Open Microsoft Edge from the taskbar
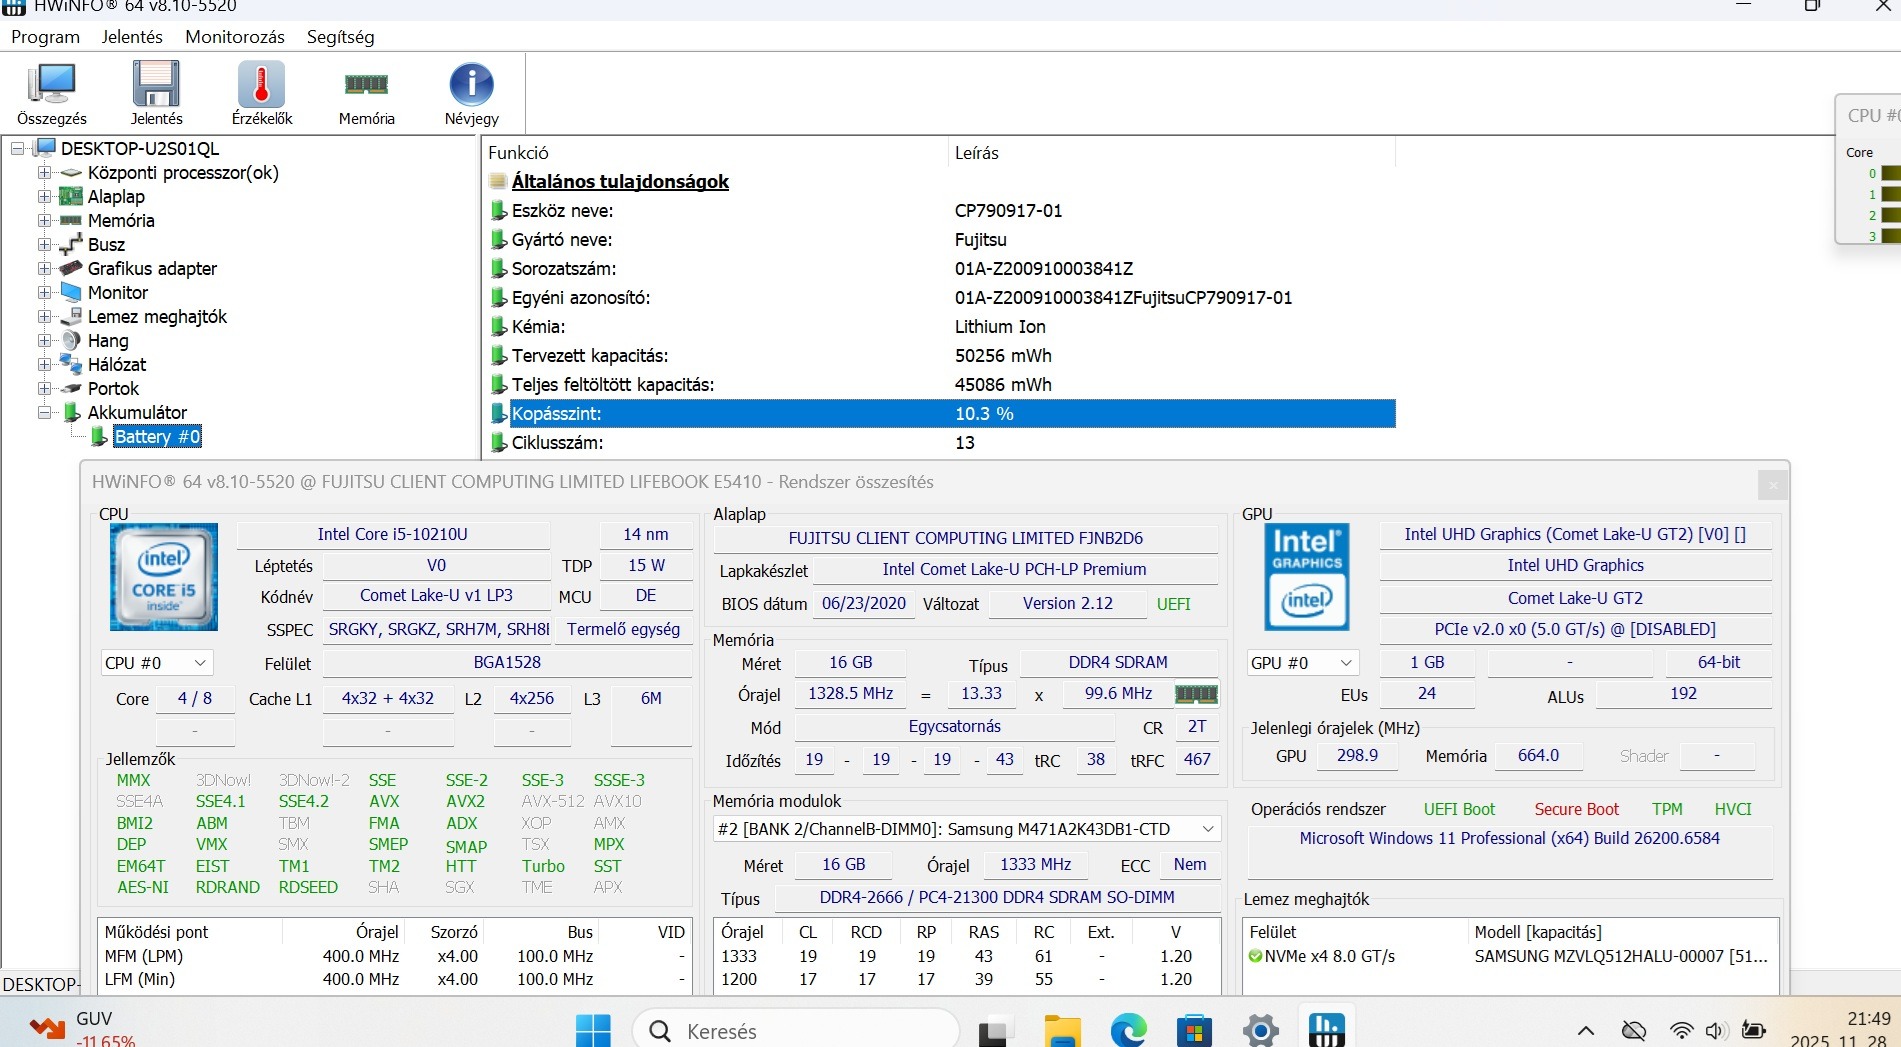This screenshot has width=1901, height=1047. pos(1129,1030)
